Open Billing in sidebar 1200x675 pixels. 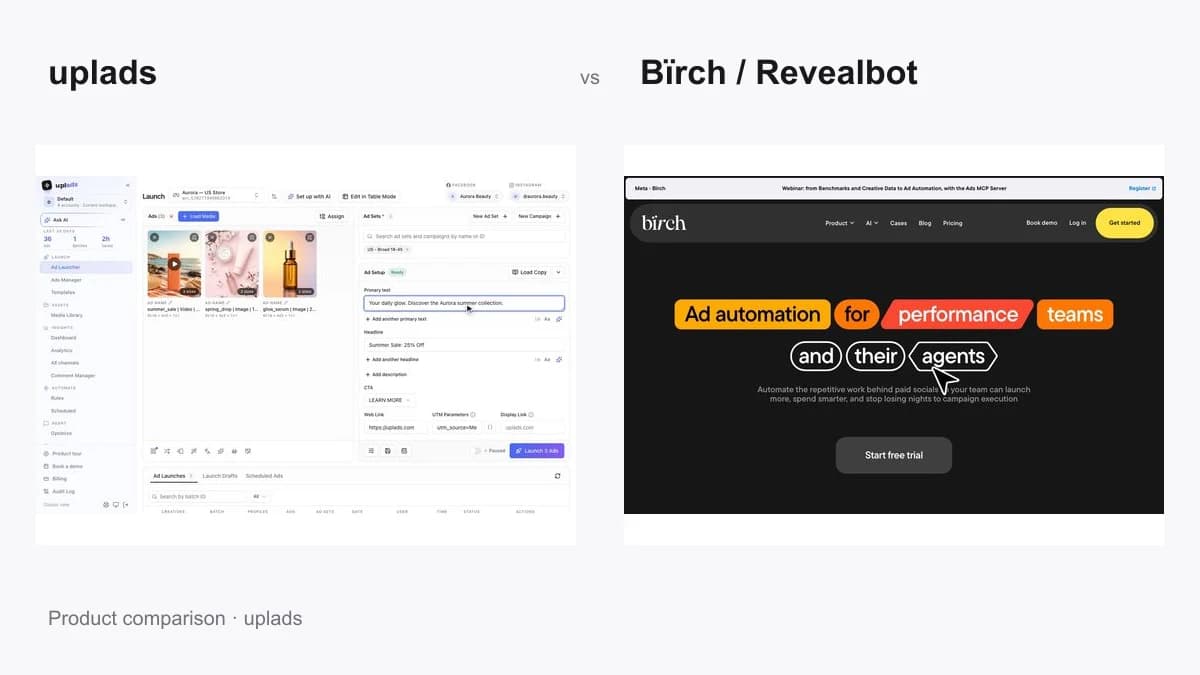click(56, 479)
